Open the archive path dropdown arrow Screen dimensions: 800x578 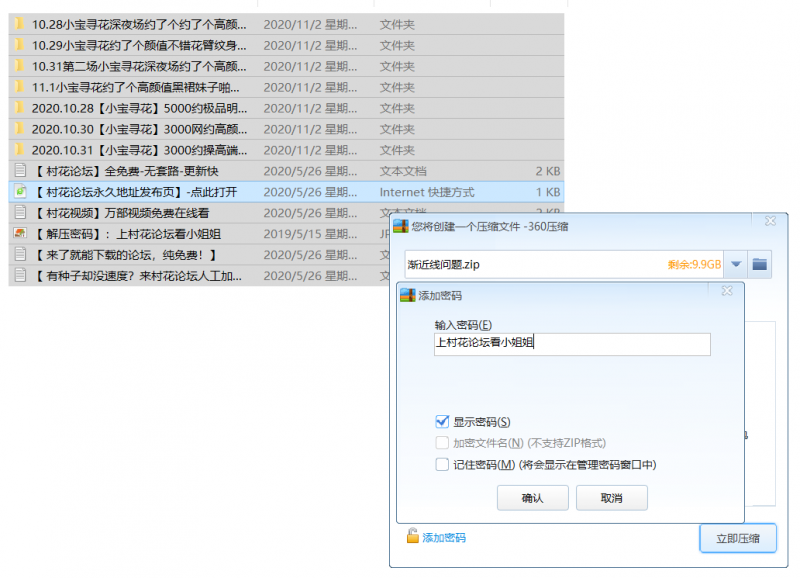[736, 264]
